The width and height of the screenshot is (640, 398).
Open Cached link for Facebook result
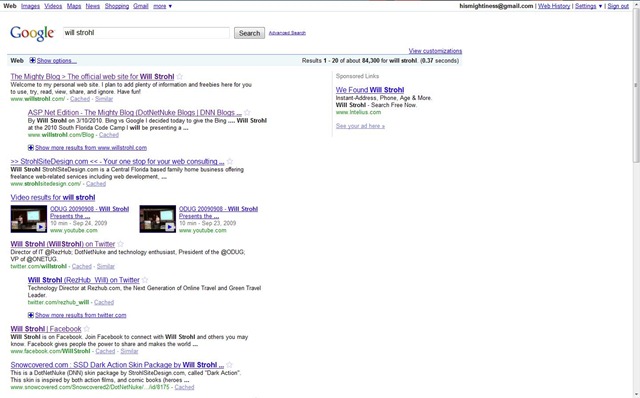[x=105, y=351]
